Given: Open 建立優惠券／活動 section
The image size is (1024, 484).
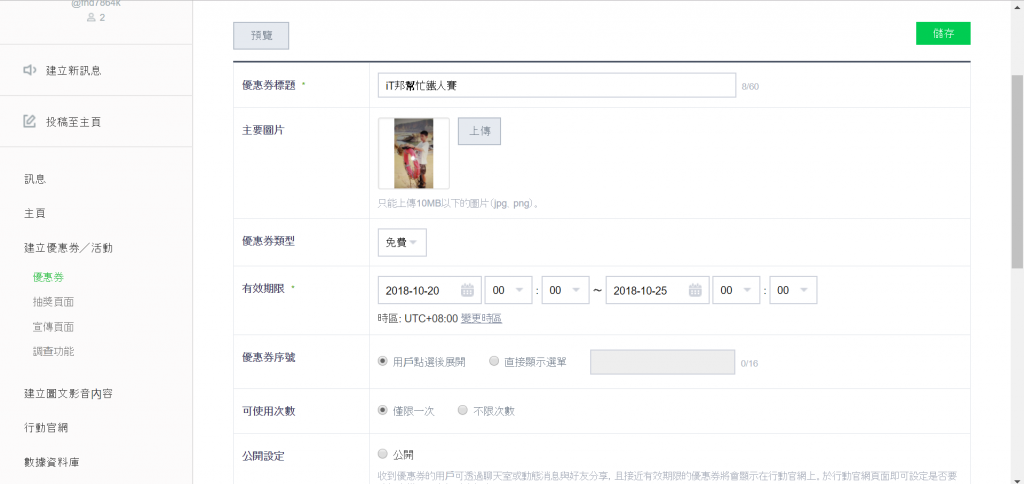Looking at the screenshot, I should (x=69, y=248).
